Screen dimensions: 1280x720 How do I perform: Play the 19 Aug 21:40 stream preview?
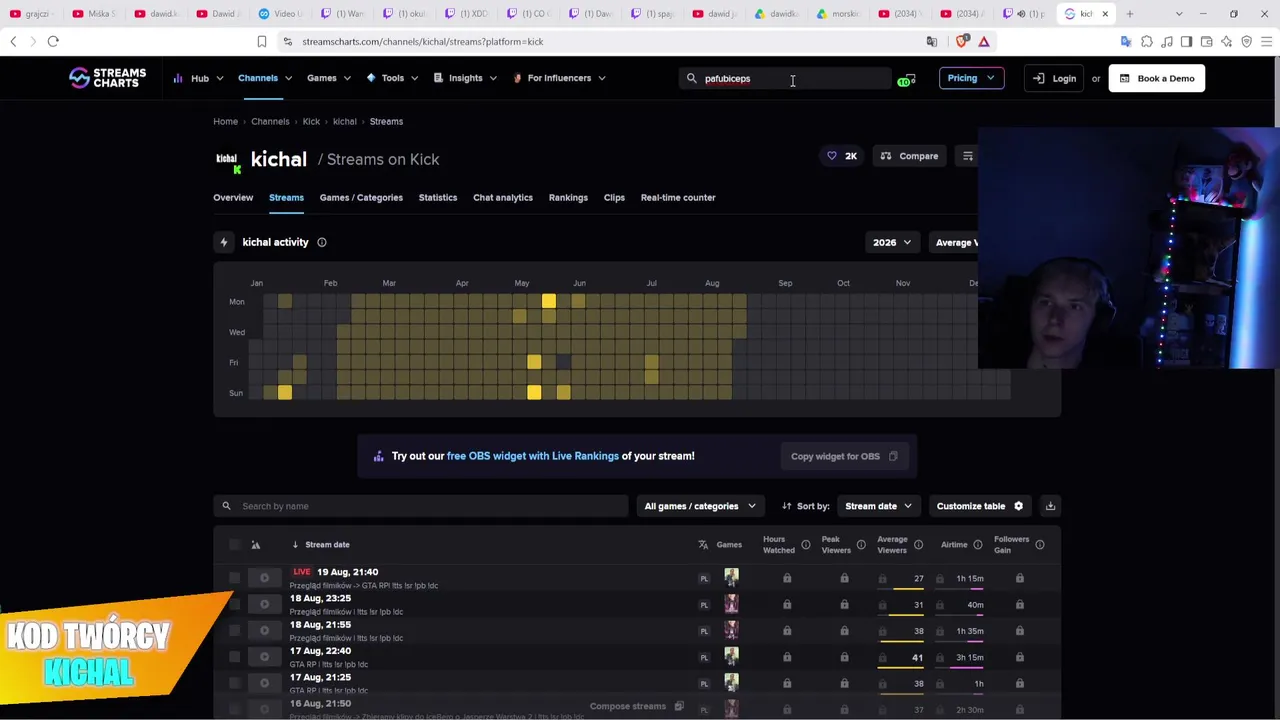(264, 578)
